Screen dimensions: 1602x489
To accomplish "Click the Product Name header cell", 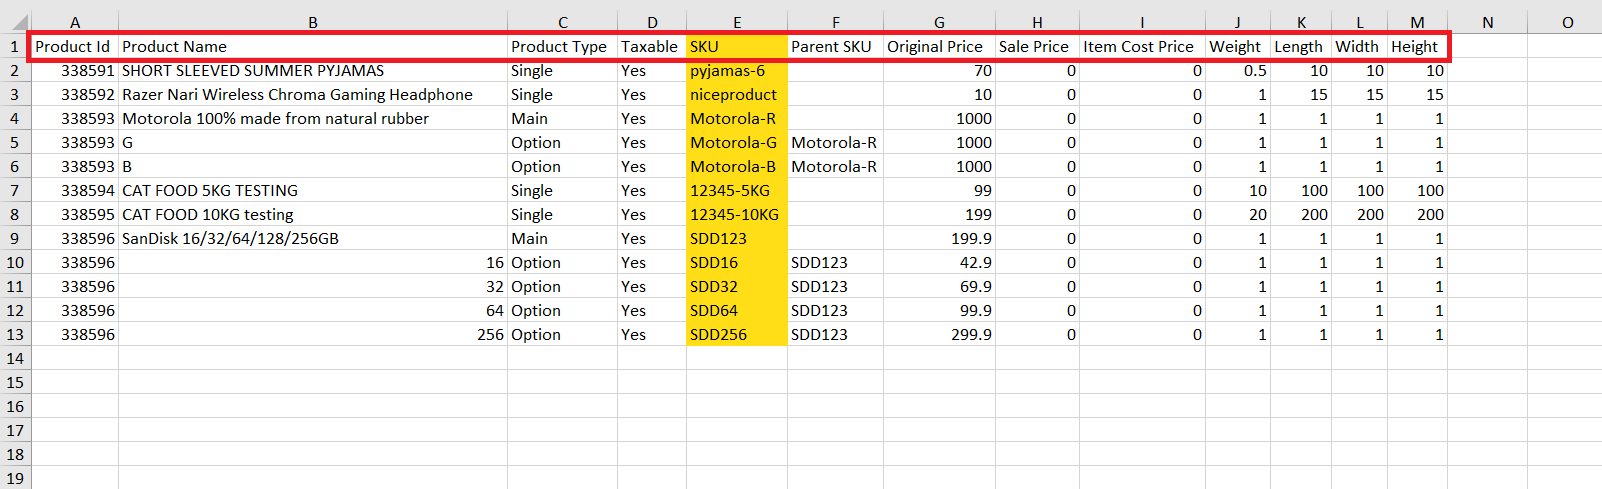I will (x=313, y=47).
